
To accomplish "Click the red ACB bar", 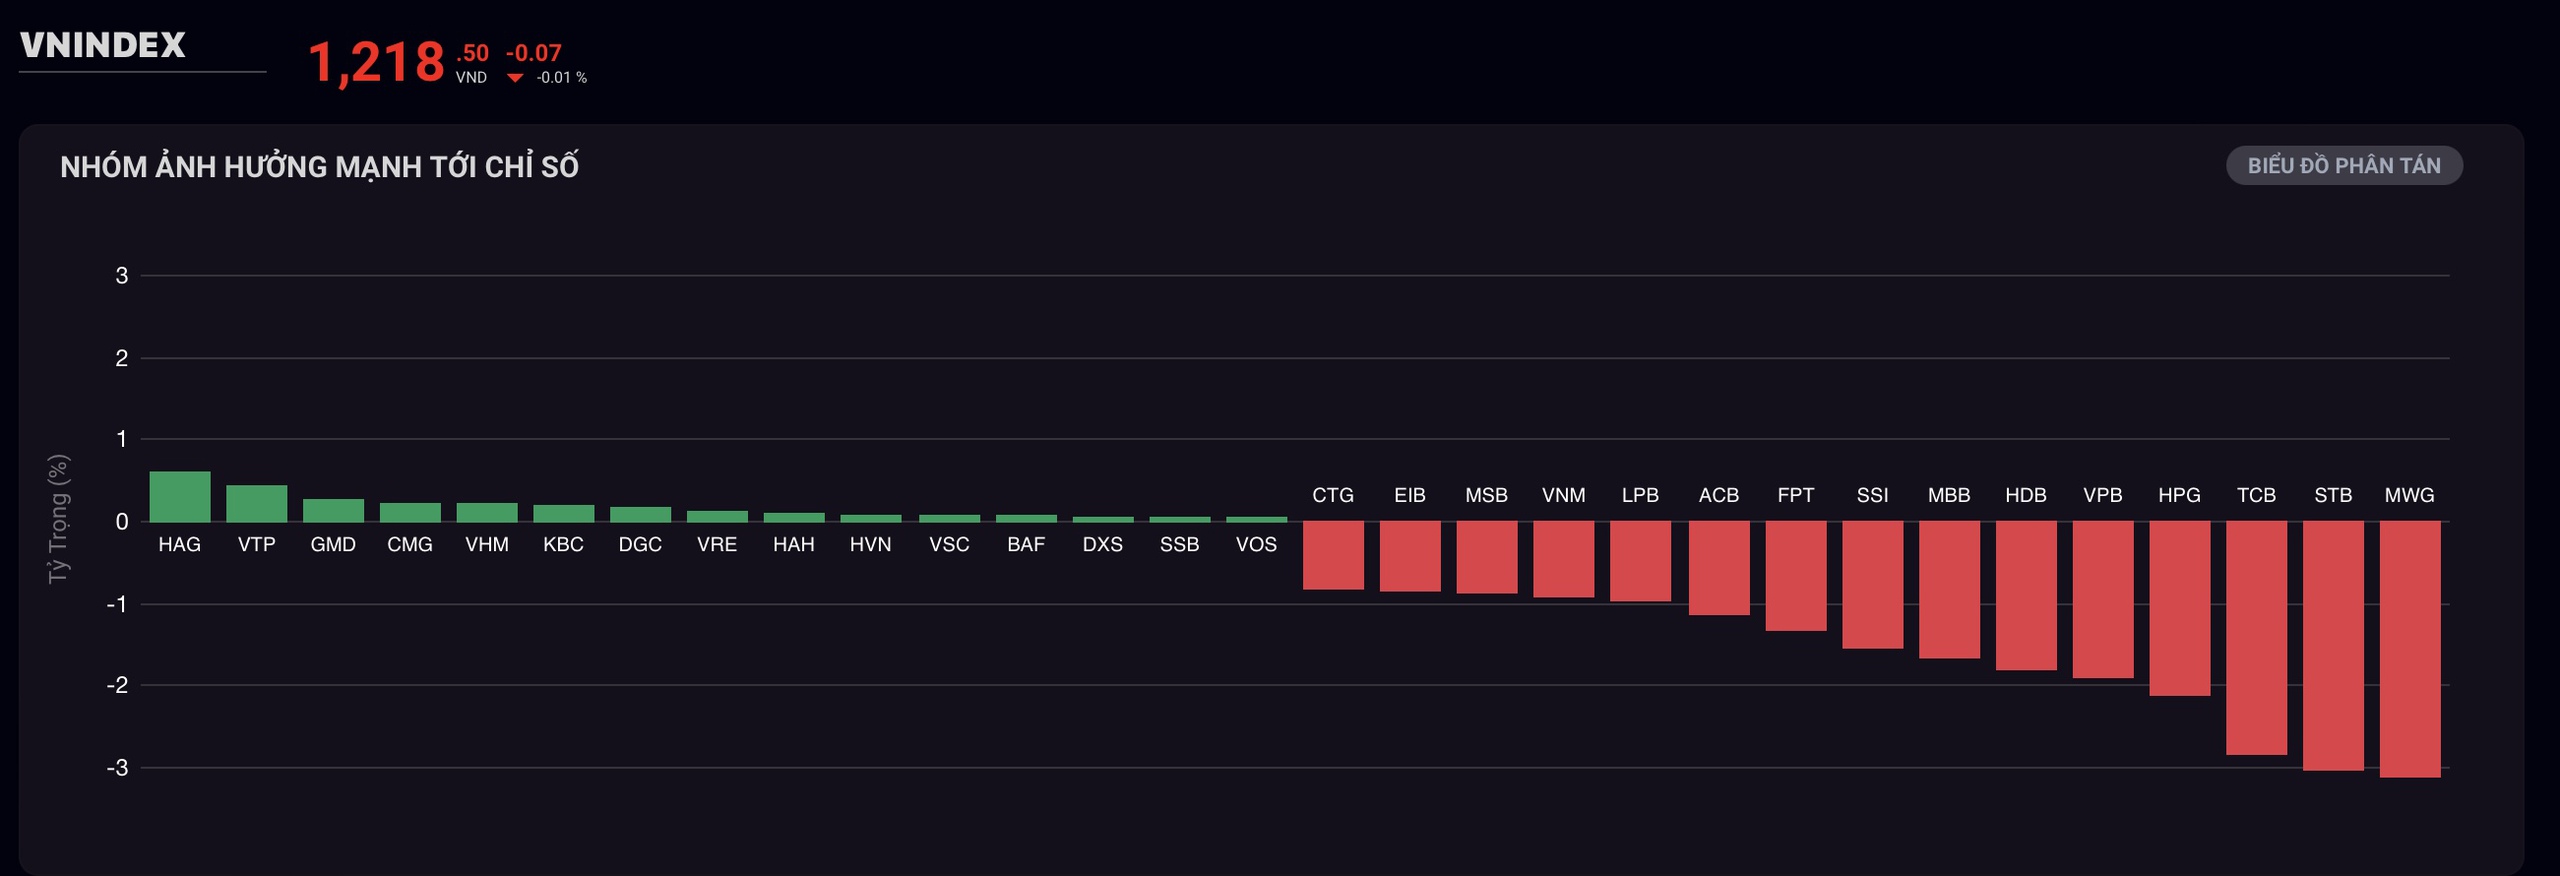I will tap(1719, 567).
